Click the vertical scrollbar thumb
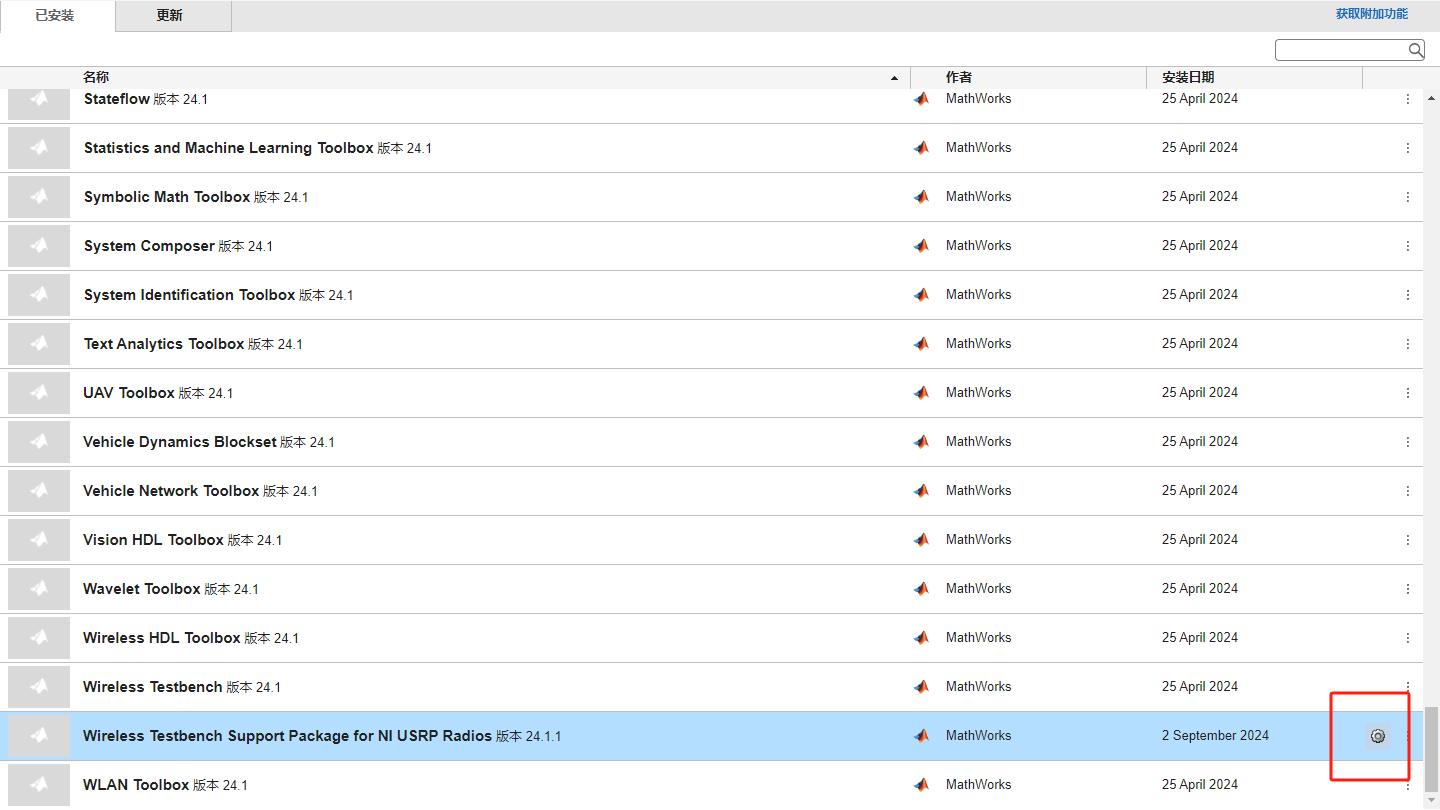The height and width of the screenshot is (810, 1440). (x=1432, y=748)
